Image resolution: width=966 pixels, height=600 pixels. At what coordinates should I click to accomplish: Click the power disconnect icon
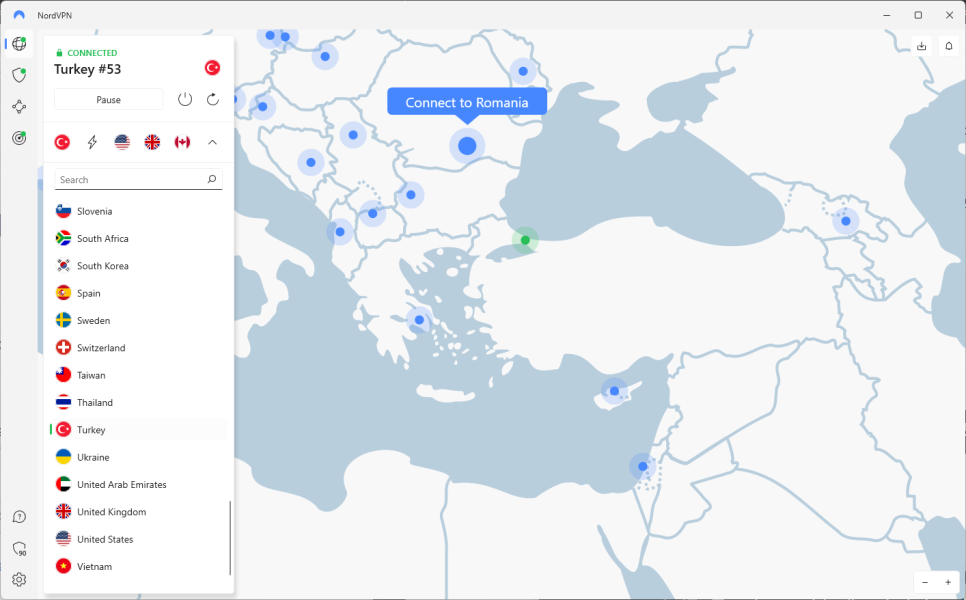(x=185, y=99)
